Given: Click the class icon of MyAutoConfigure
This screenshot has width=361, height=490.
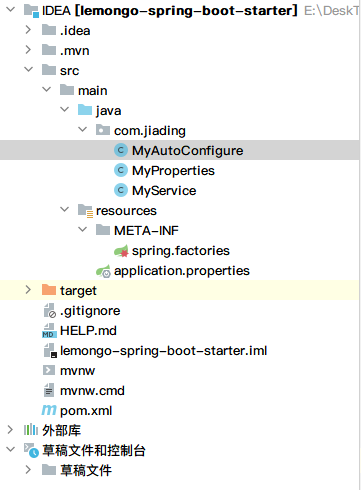Looking at the screenshot, I should (121, 150).
